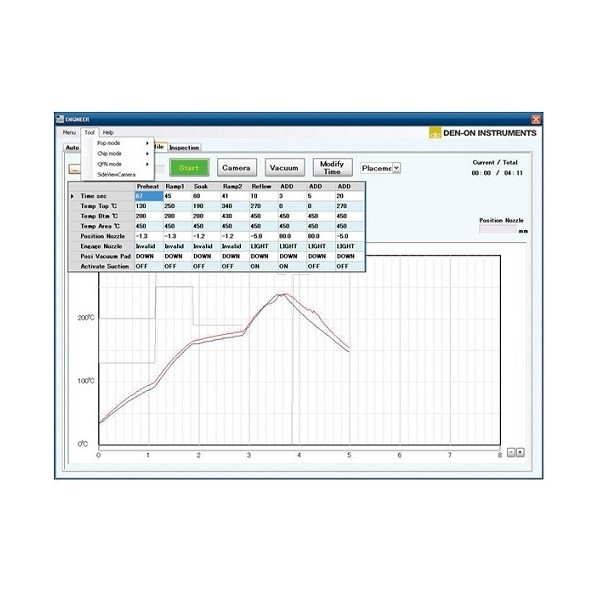Switch to the Inspection tab
The image size is (600, 600).
(x=184, y=148)
